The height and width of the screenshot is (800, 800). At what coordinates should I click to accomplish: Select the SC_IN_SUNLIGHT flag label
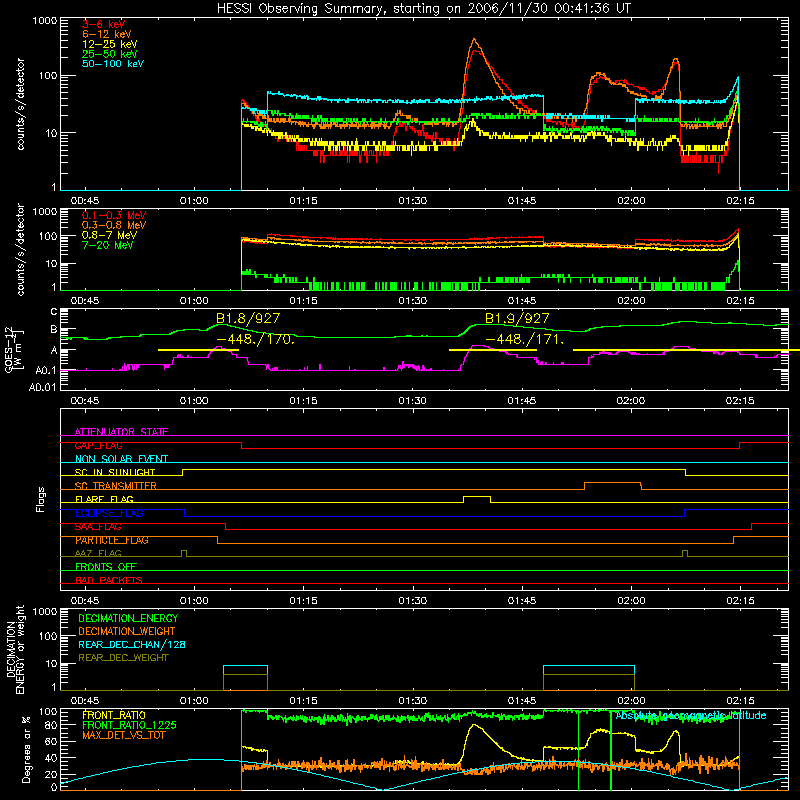pos(115,472)
